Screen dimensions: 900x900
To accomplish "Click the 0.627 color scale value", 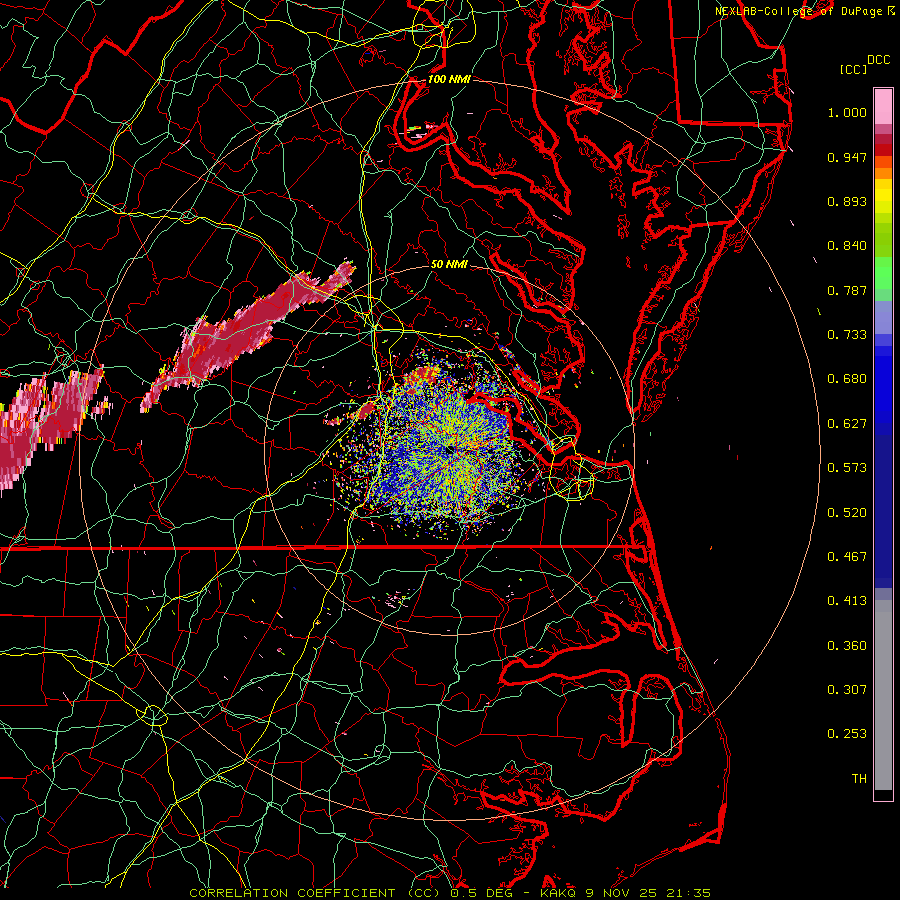I will (x=847, y=424).
